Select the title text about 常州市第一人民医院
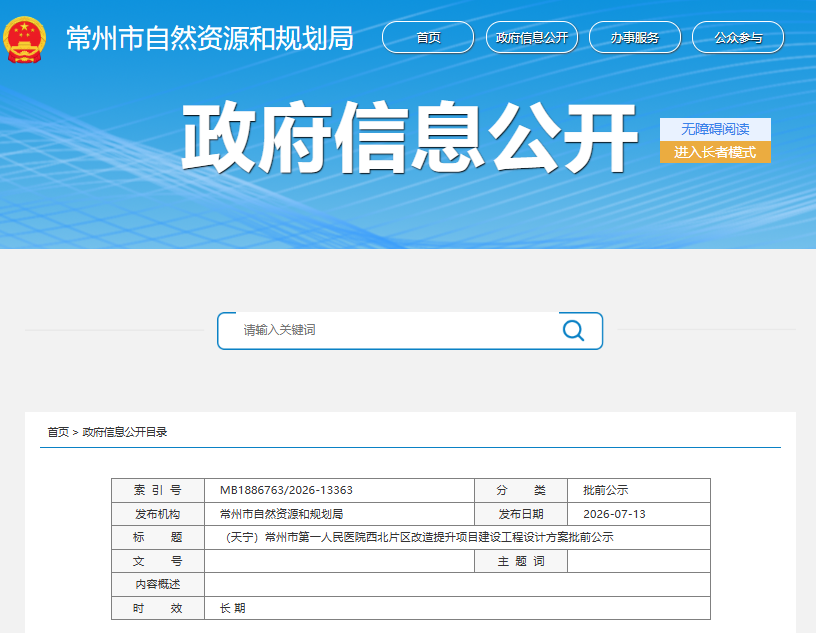 [x=419, y=537]
